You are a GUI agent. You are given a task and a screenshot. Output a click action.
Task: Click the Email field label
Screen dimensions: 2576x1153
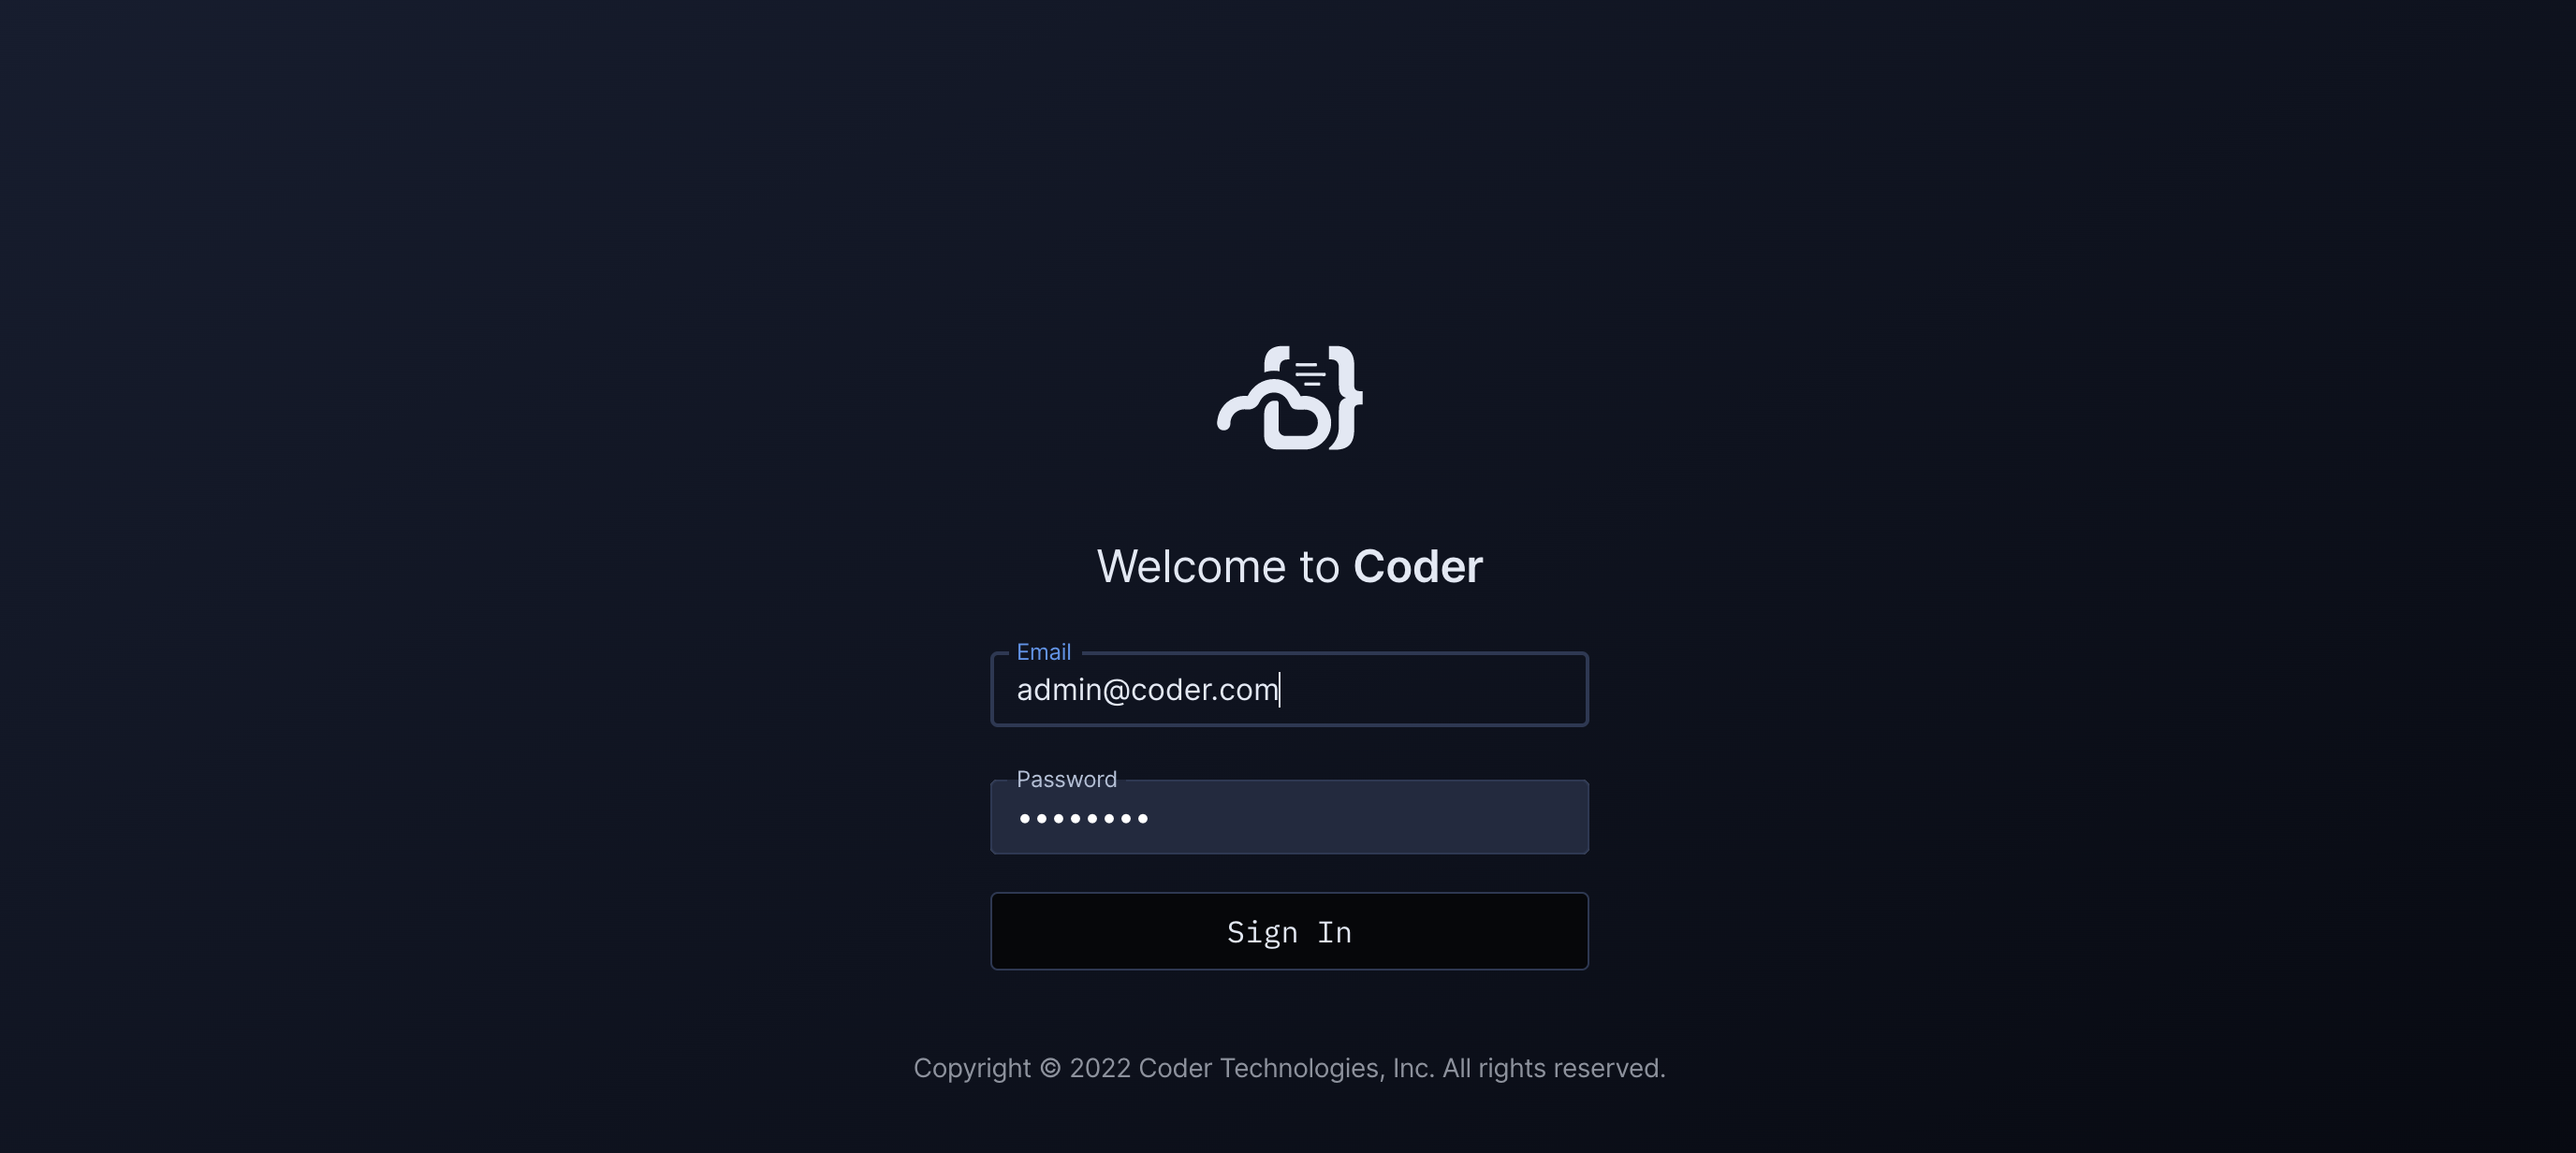[x=1043, y=652]
